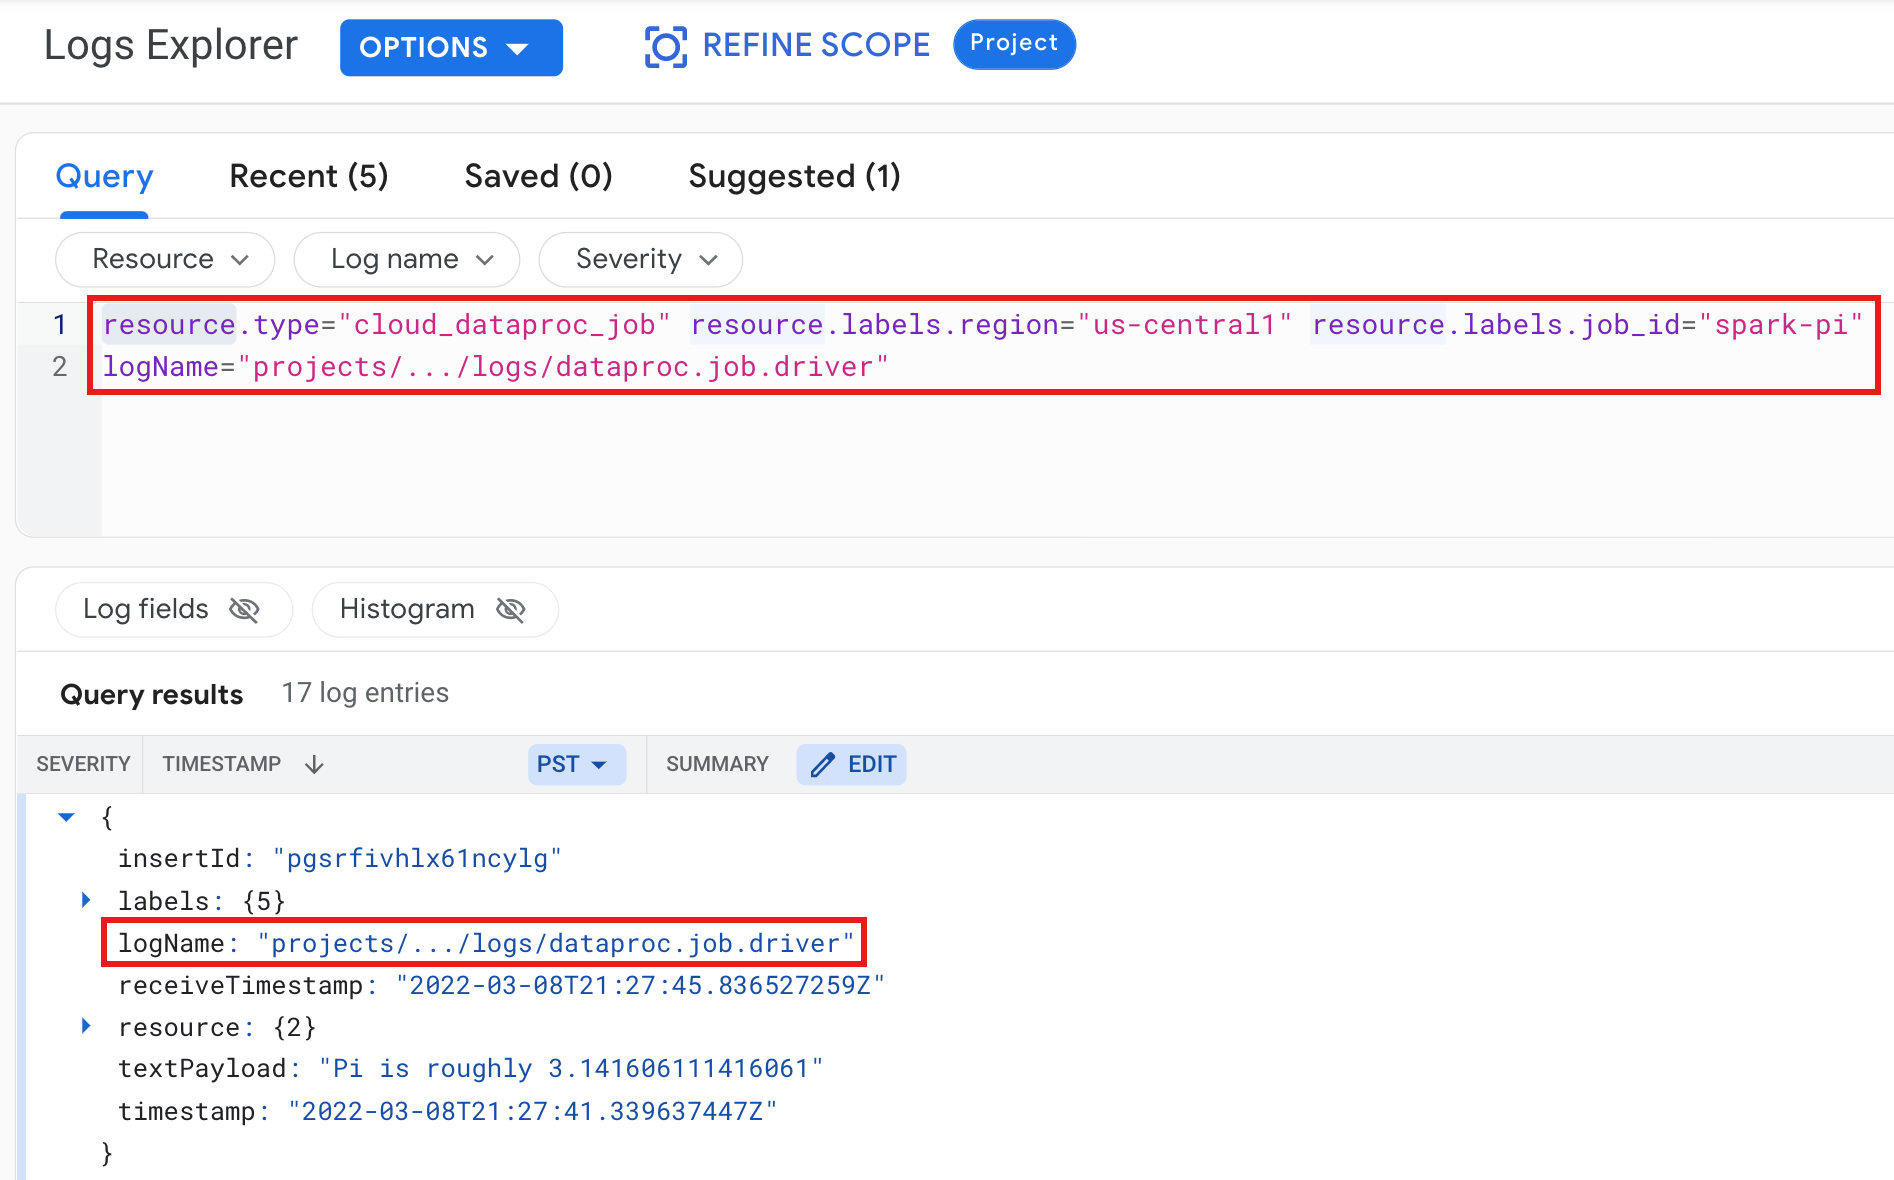Open the Resource filter dropdown

(166, 260)
